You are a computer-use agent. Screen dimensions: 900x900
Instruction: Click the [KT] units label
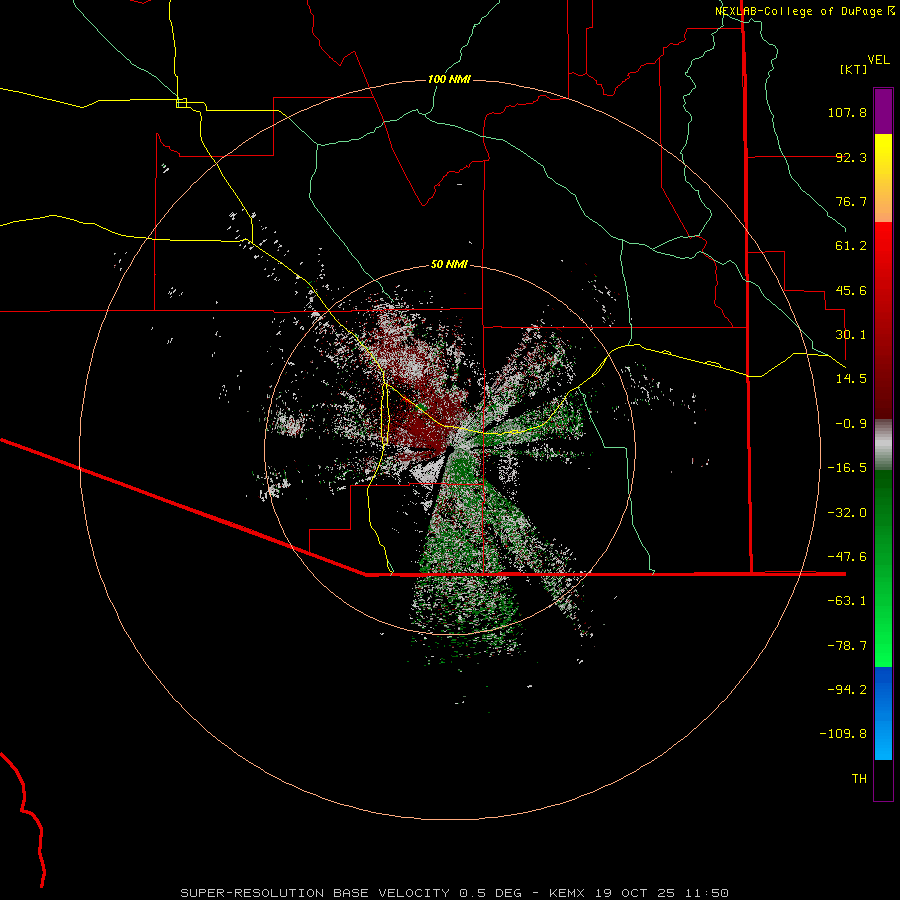pyautogui.click(x=853, y=69)
